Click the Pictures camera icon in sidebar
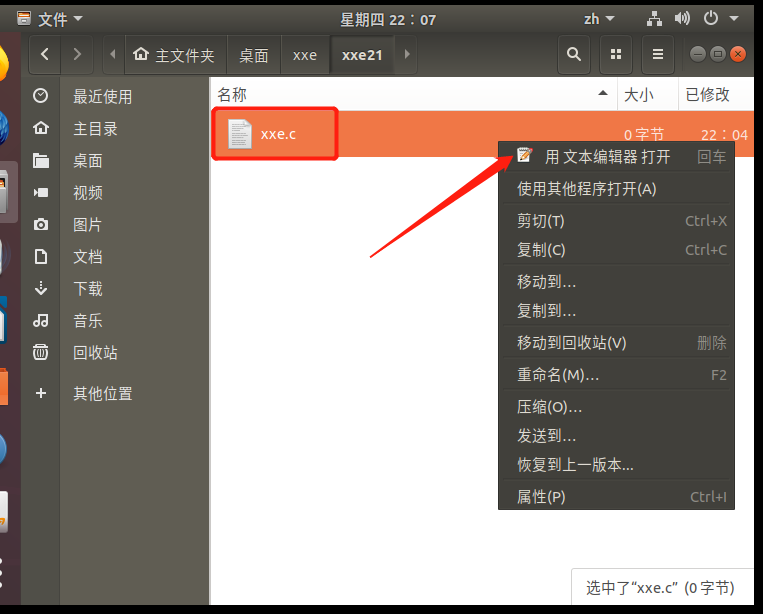The height and width of the screenshot is (614, 763). pyautogui.click(x=40, y=224)
